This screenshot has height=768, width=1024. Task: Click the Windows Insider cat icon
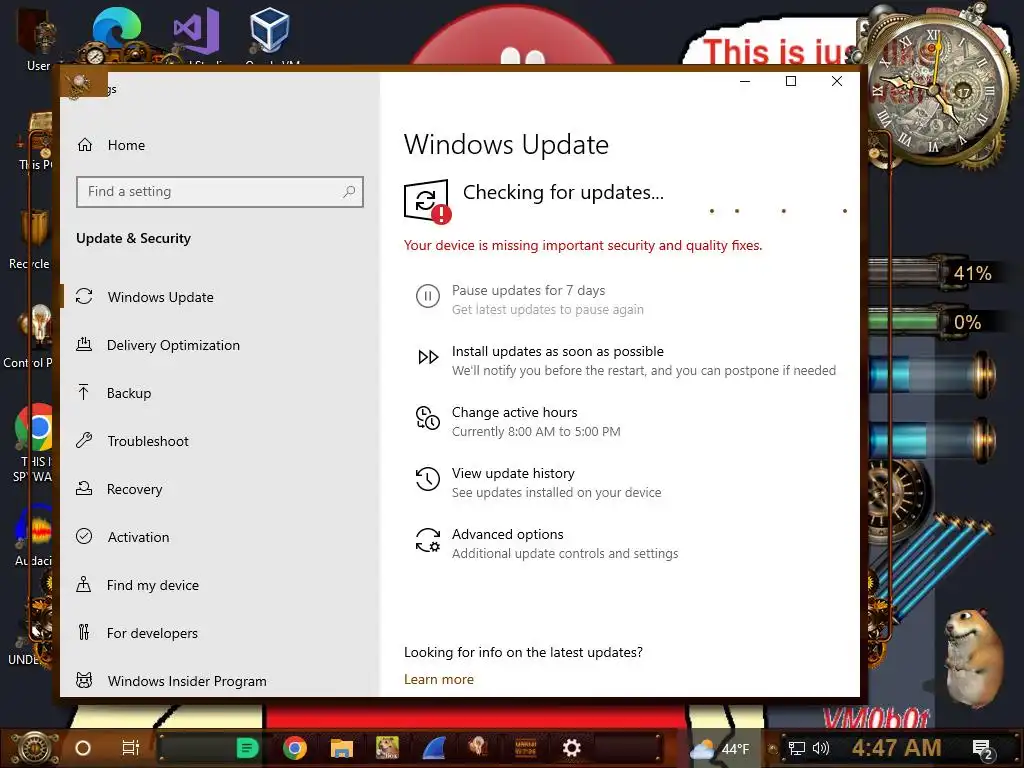tap(84, 680)
